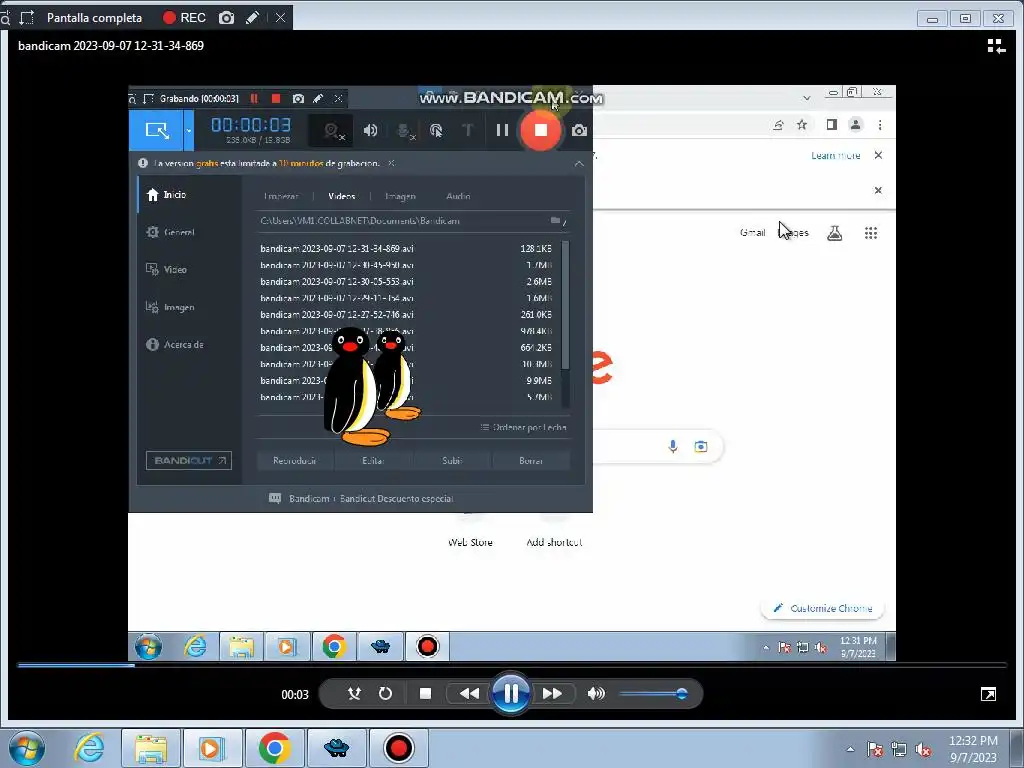Click the 00:03 elapsed time display
The image size is (1024, 768).
[x=295, y=694]
